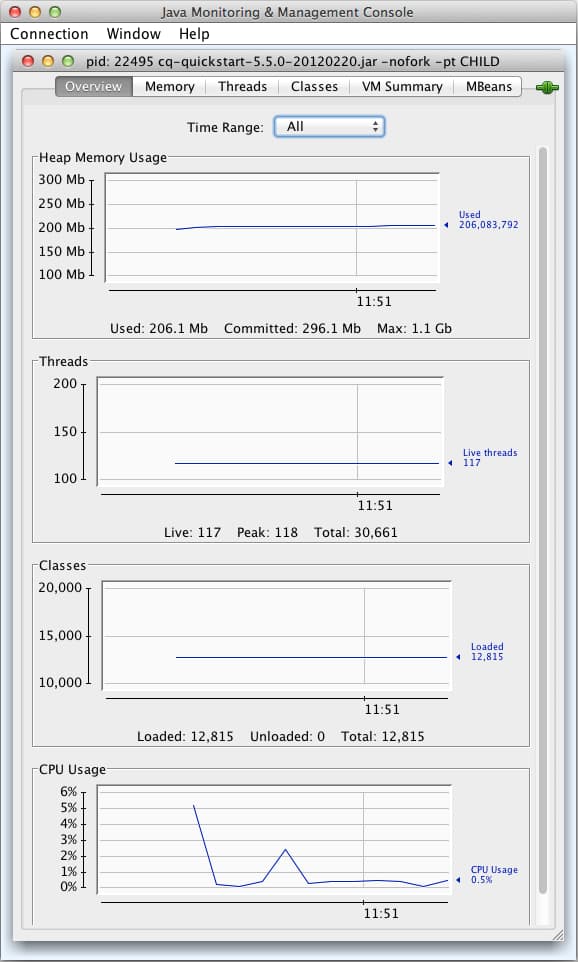Open the Window menu
578x962 pixels.
(134, 34)
